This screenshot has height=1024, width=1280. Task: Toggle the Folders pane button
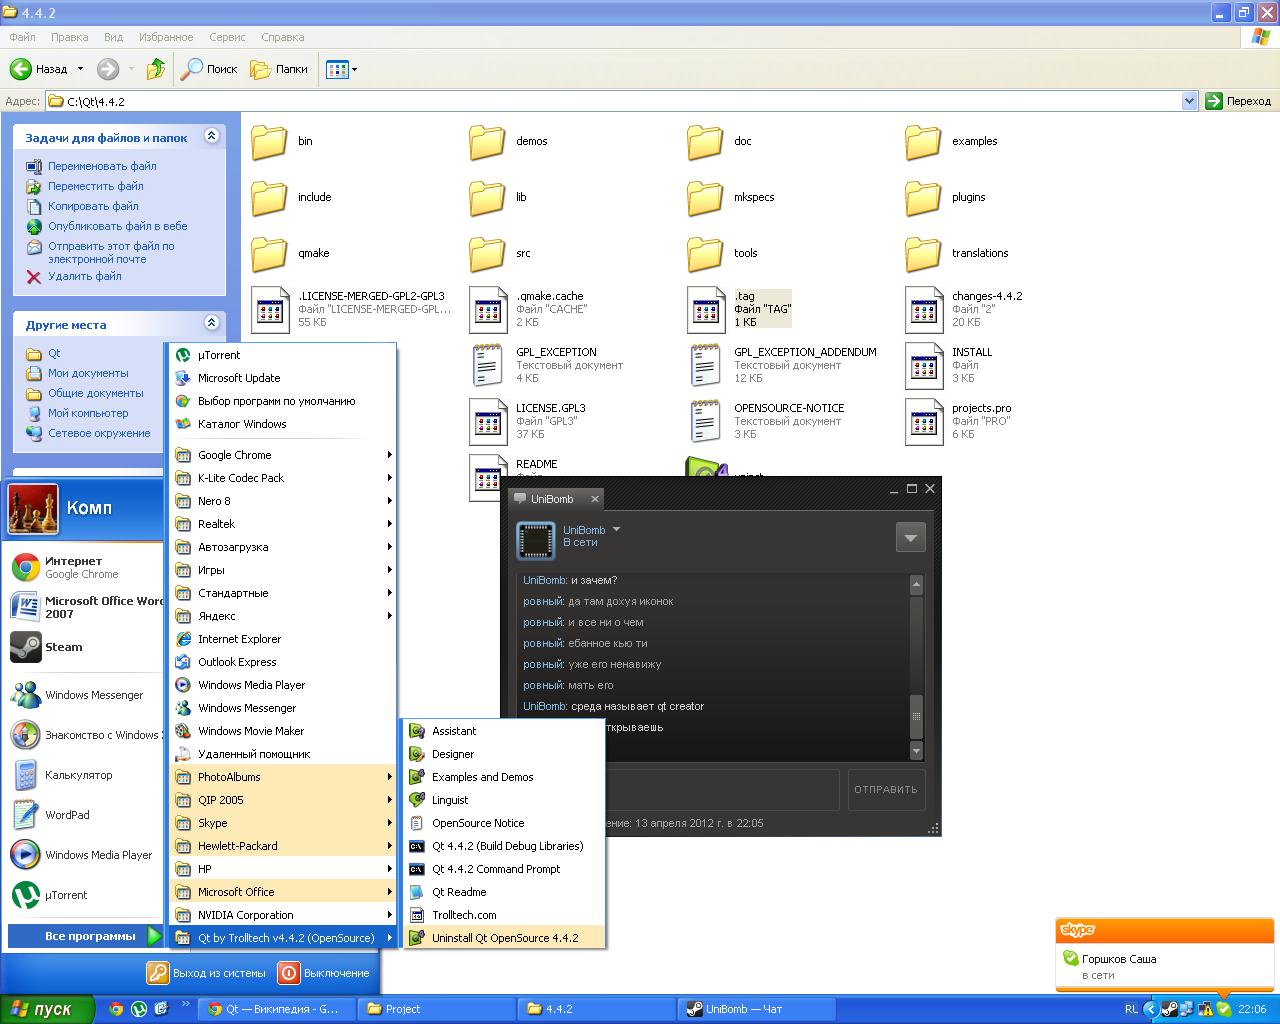279,69
